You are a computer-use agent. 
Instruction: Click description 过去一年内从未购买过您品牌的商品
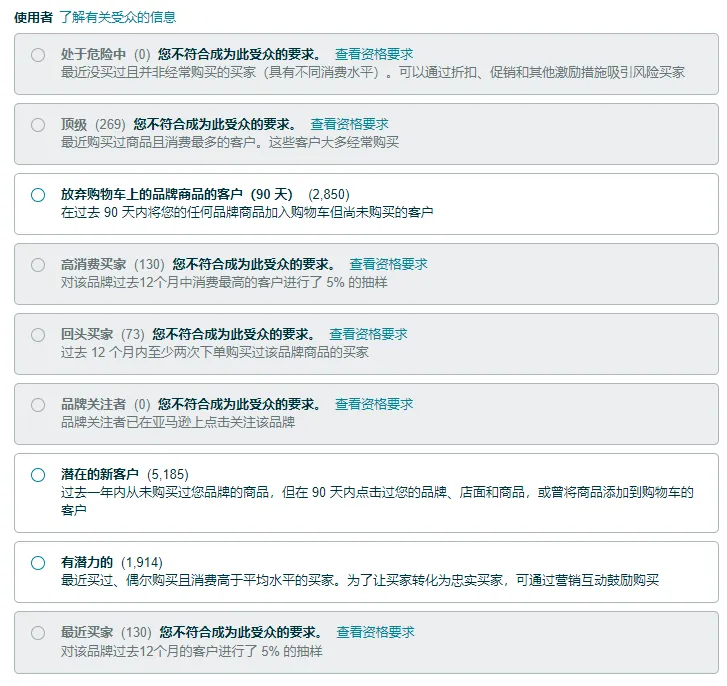(377, 501)
